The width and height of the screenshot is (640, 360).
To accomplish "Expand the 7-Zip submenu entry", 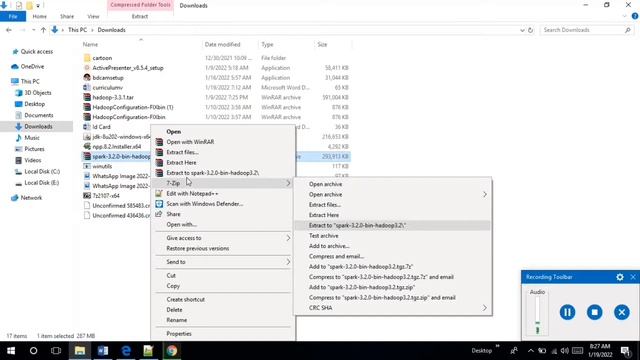I will click(x=222, y=183).
